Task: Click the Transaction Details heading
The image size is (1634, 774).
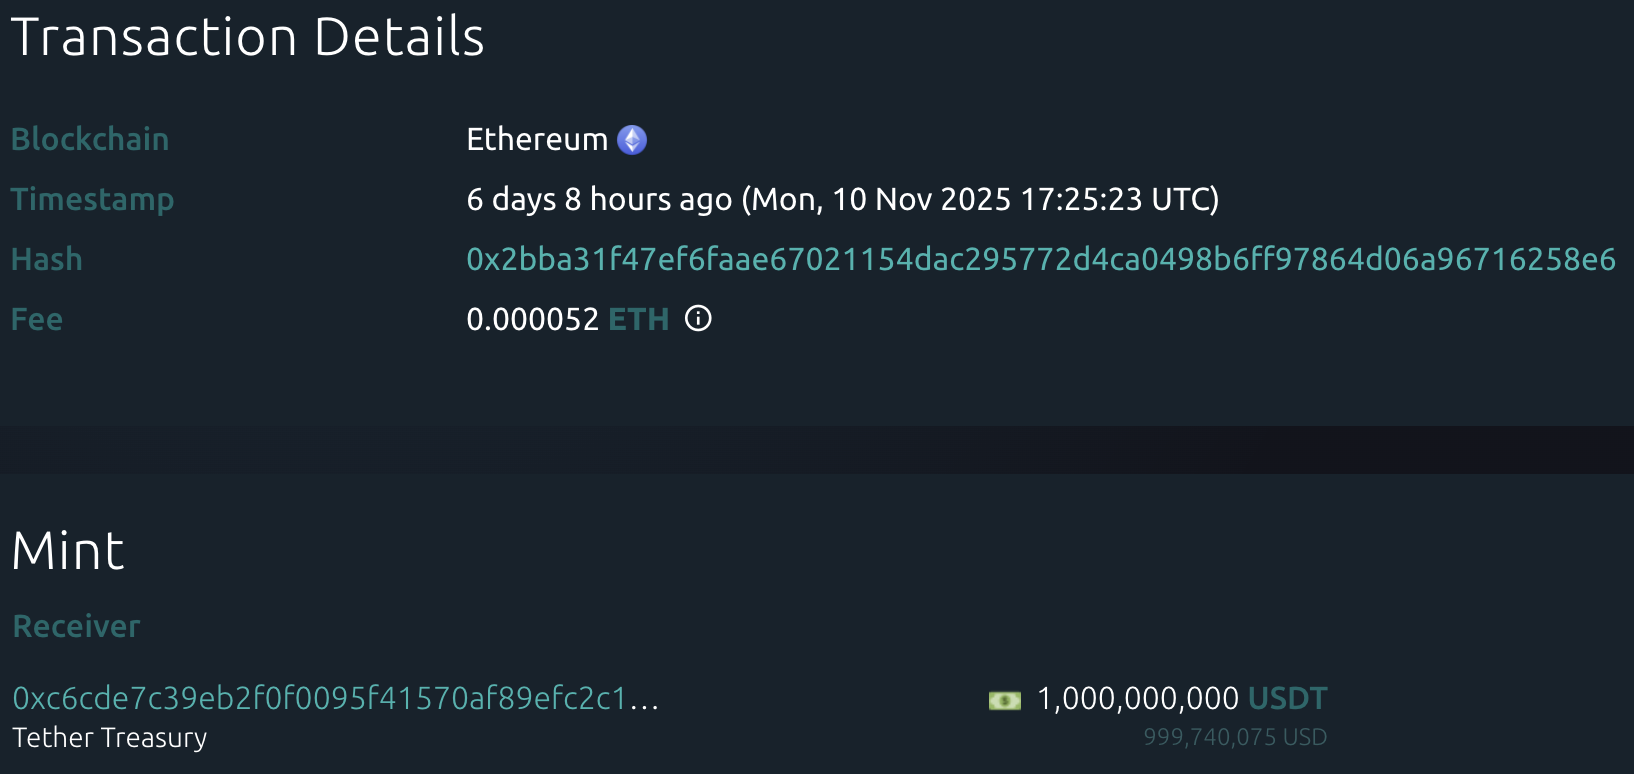Action: (248, 38)
